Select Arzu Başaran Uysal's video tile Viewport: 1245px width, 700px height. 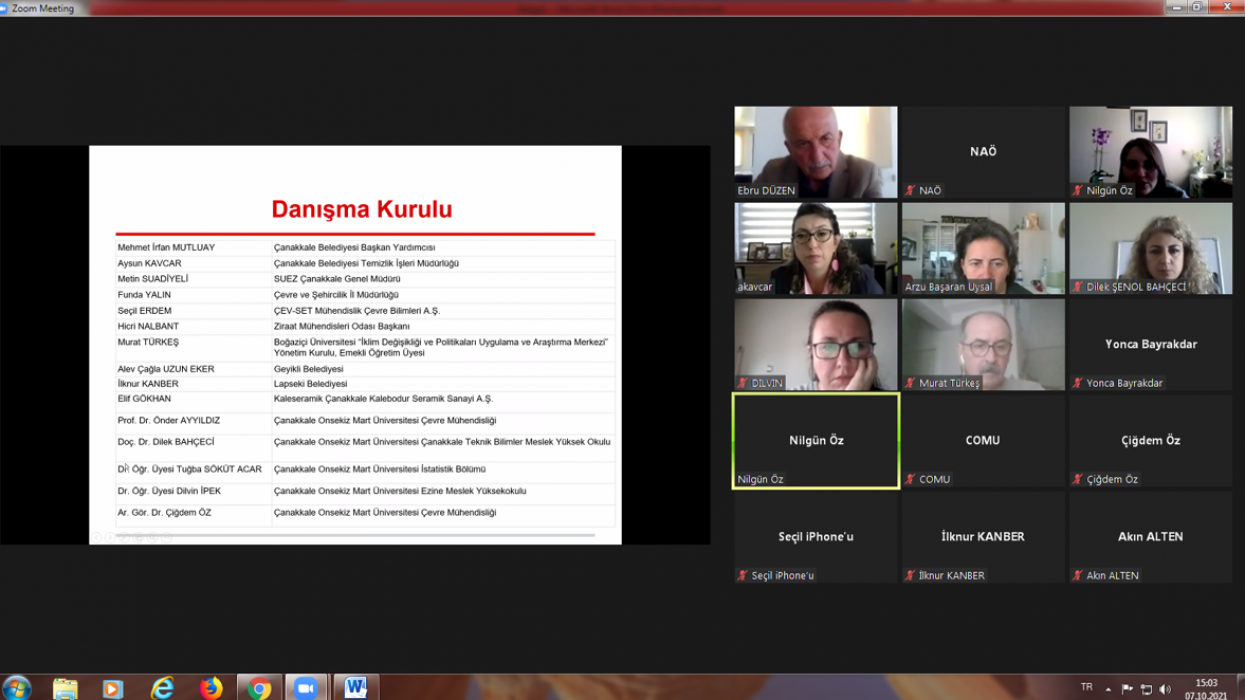[983, 248]
